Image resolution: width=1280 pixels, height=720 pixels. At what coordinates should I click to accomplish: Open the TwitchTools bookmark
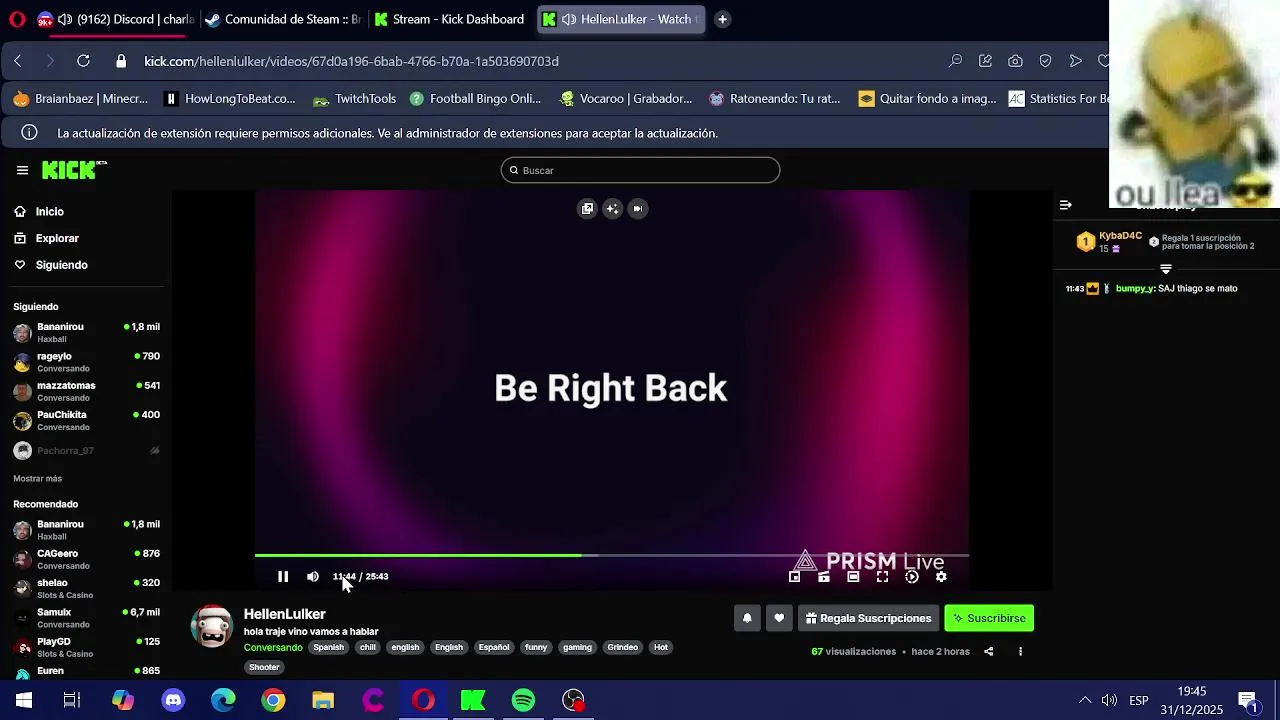[x=355, y=99]
